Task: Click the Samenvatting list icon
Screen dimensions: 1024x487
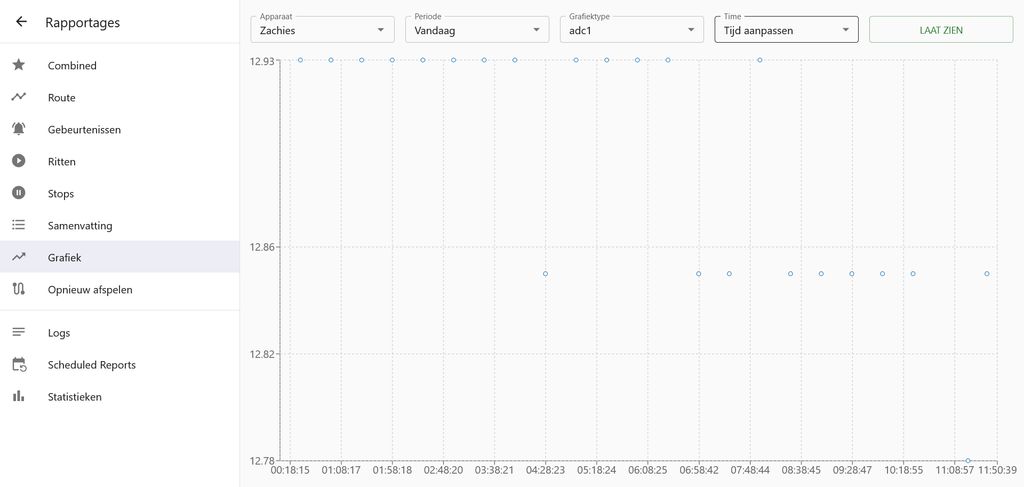Action: 19,225
